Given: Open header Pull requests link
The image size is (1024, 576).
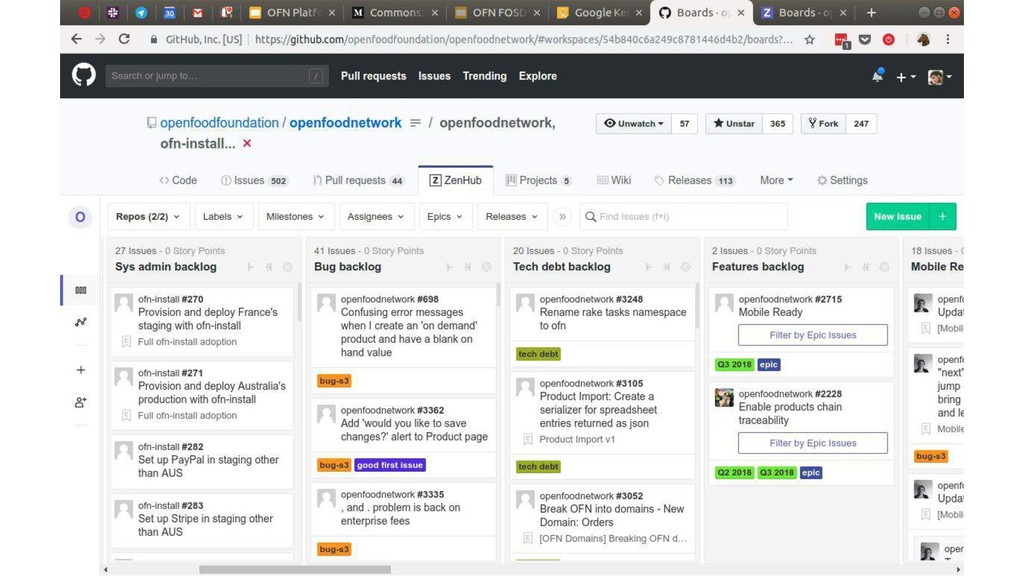Looking at the screenshot, I should point(374,76).
